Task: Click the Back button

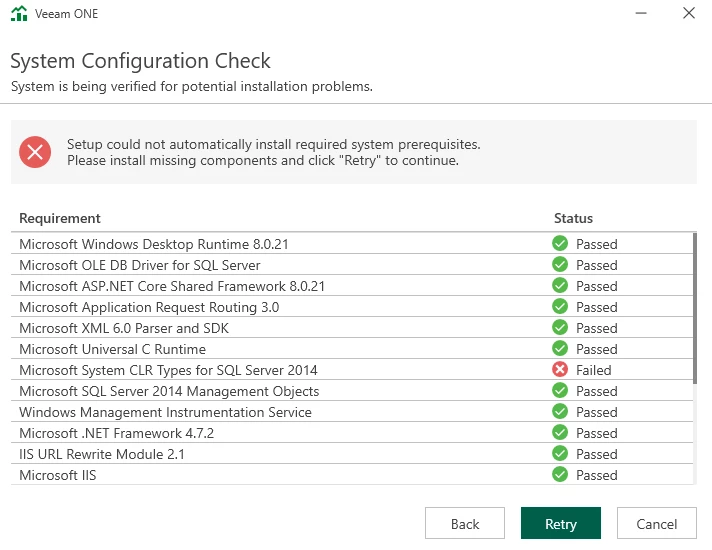Action: pos(465,524)
